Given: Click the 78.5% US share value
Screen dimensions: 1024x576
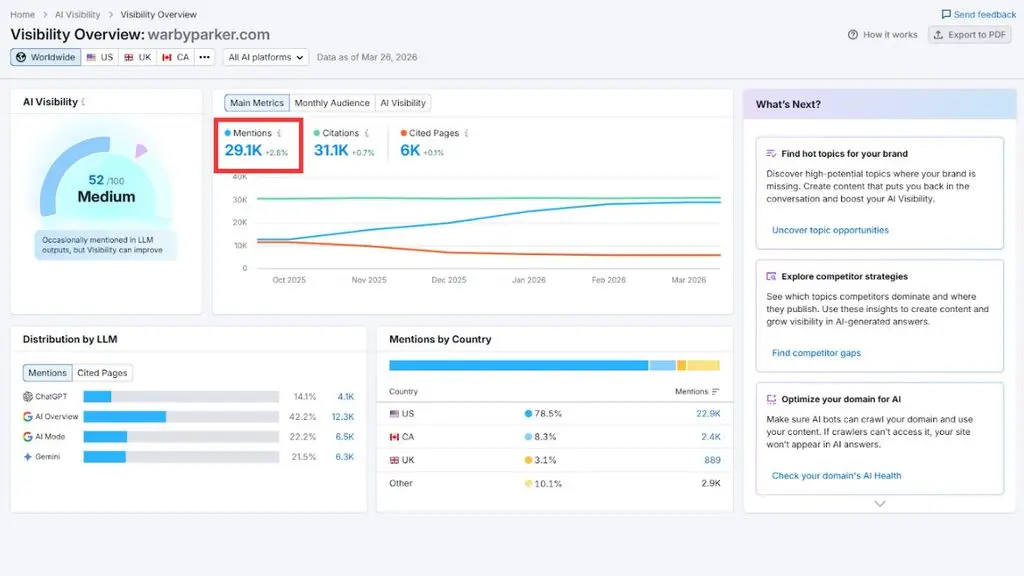Looking at the screenshot, I should [548, 413].
